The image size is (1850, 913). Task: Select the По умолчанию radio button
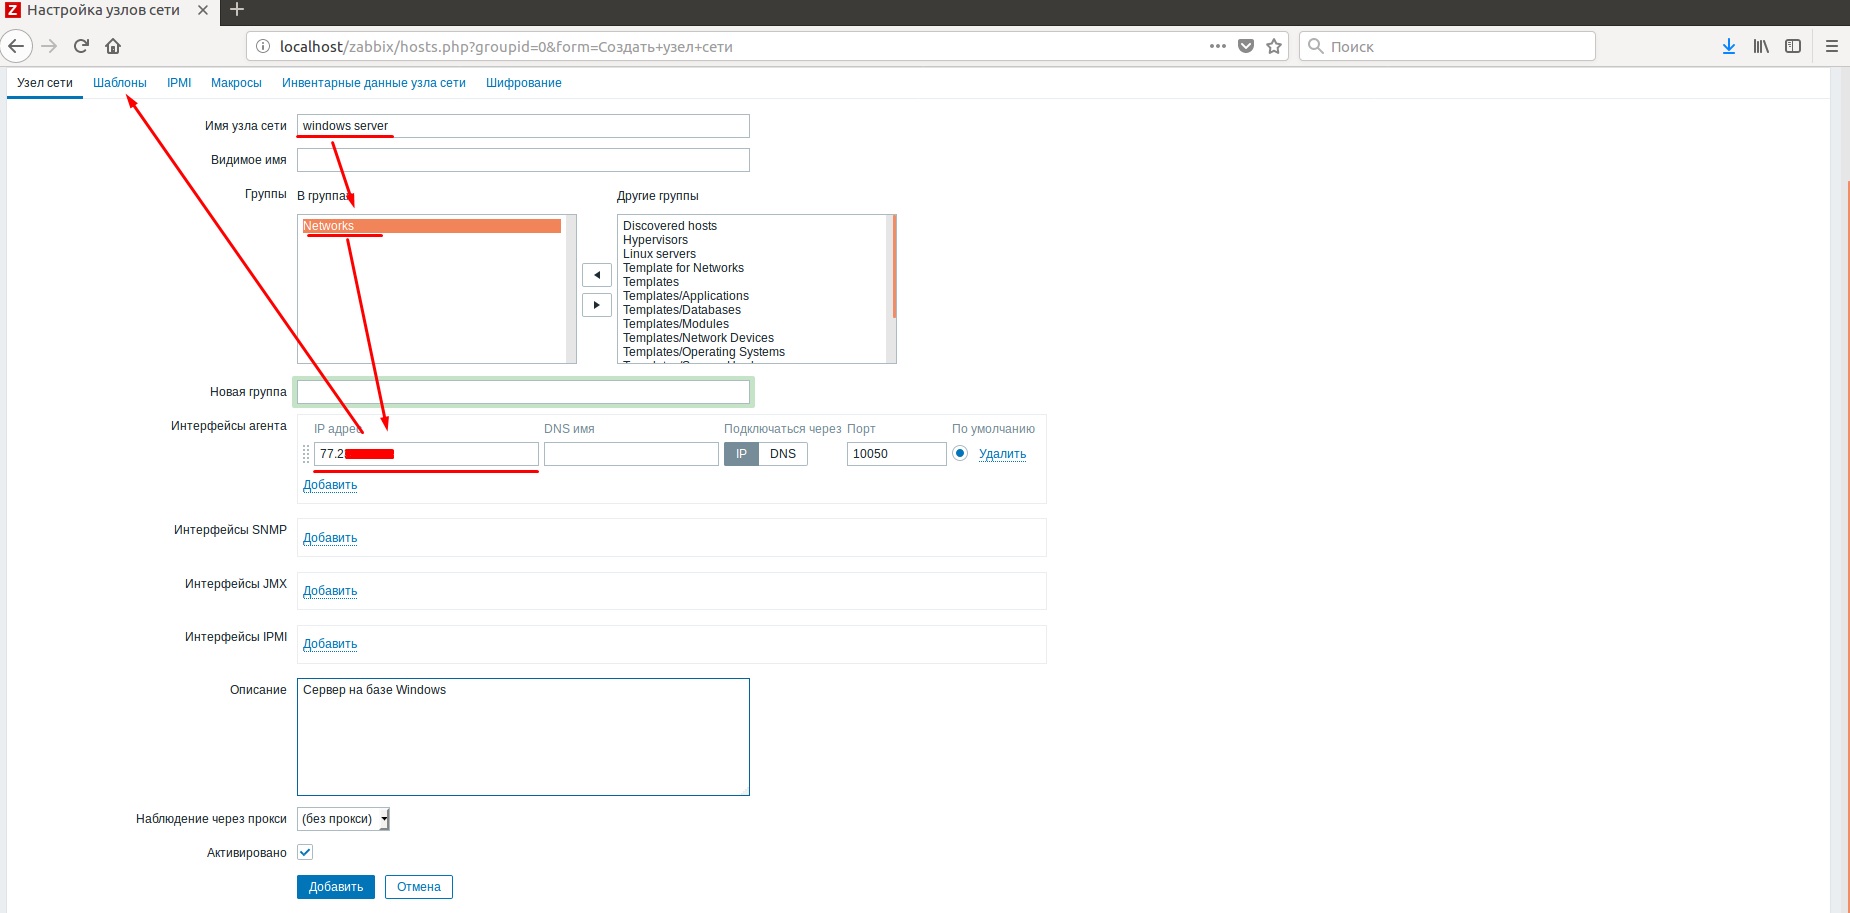(960, 453)
